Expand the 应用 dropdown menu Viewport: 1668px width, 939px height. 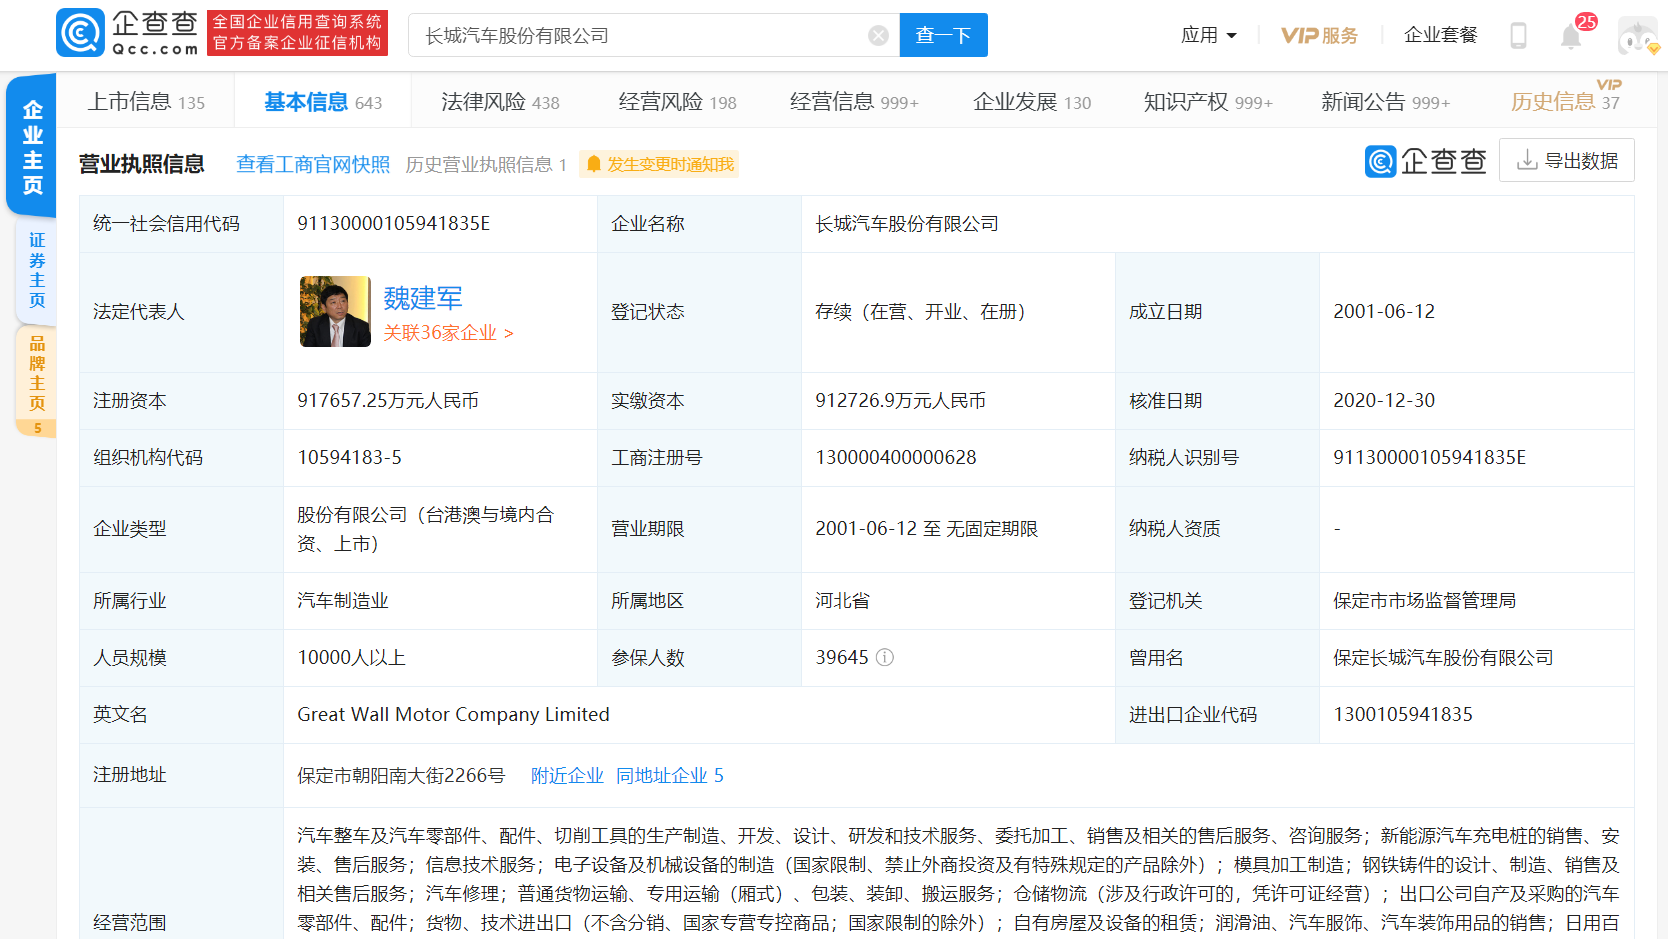(1208, 36)
